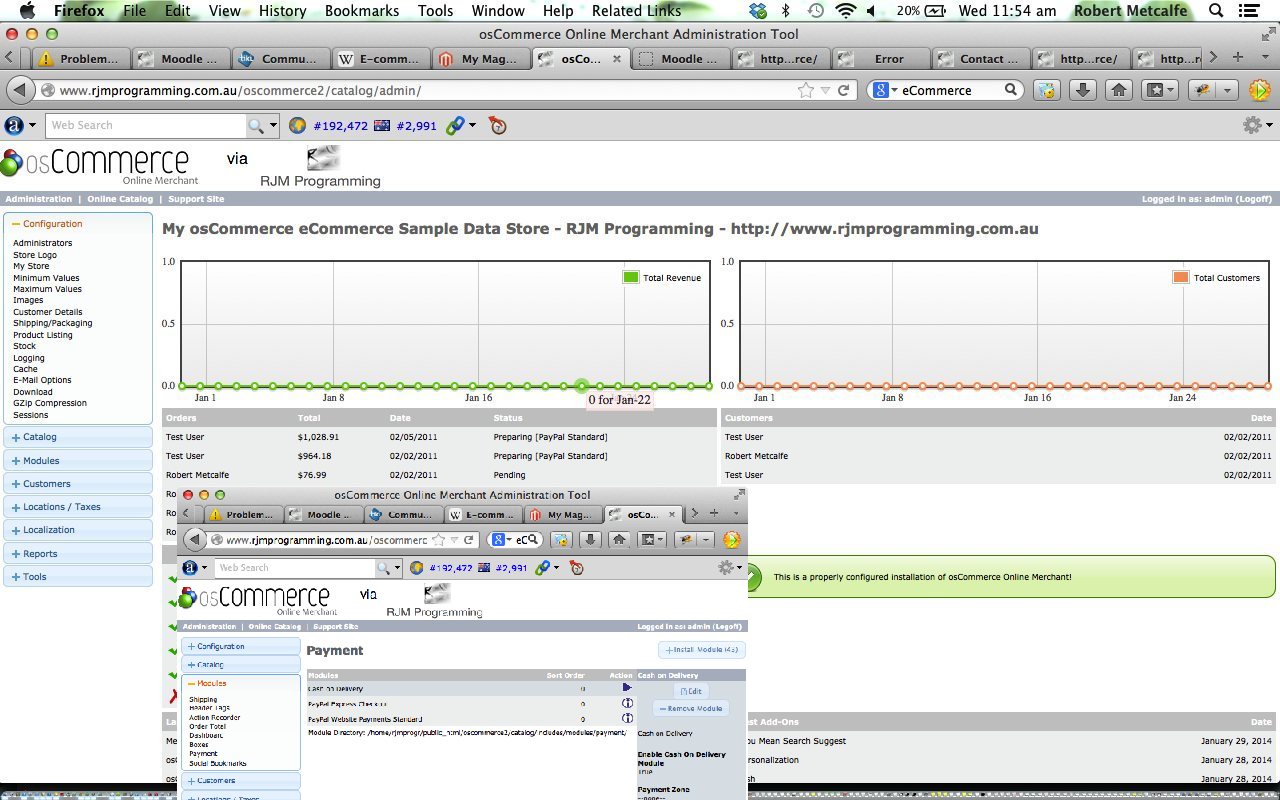This screenshot has height=800, width=1280.
Task: Click the Total Customers orange legend swatch
Action: click(1181, 277)
